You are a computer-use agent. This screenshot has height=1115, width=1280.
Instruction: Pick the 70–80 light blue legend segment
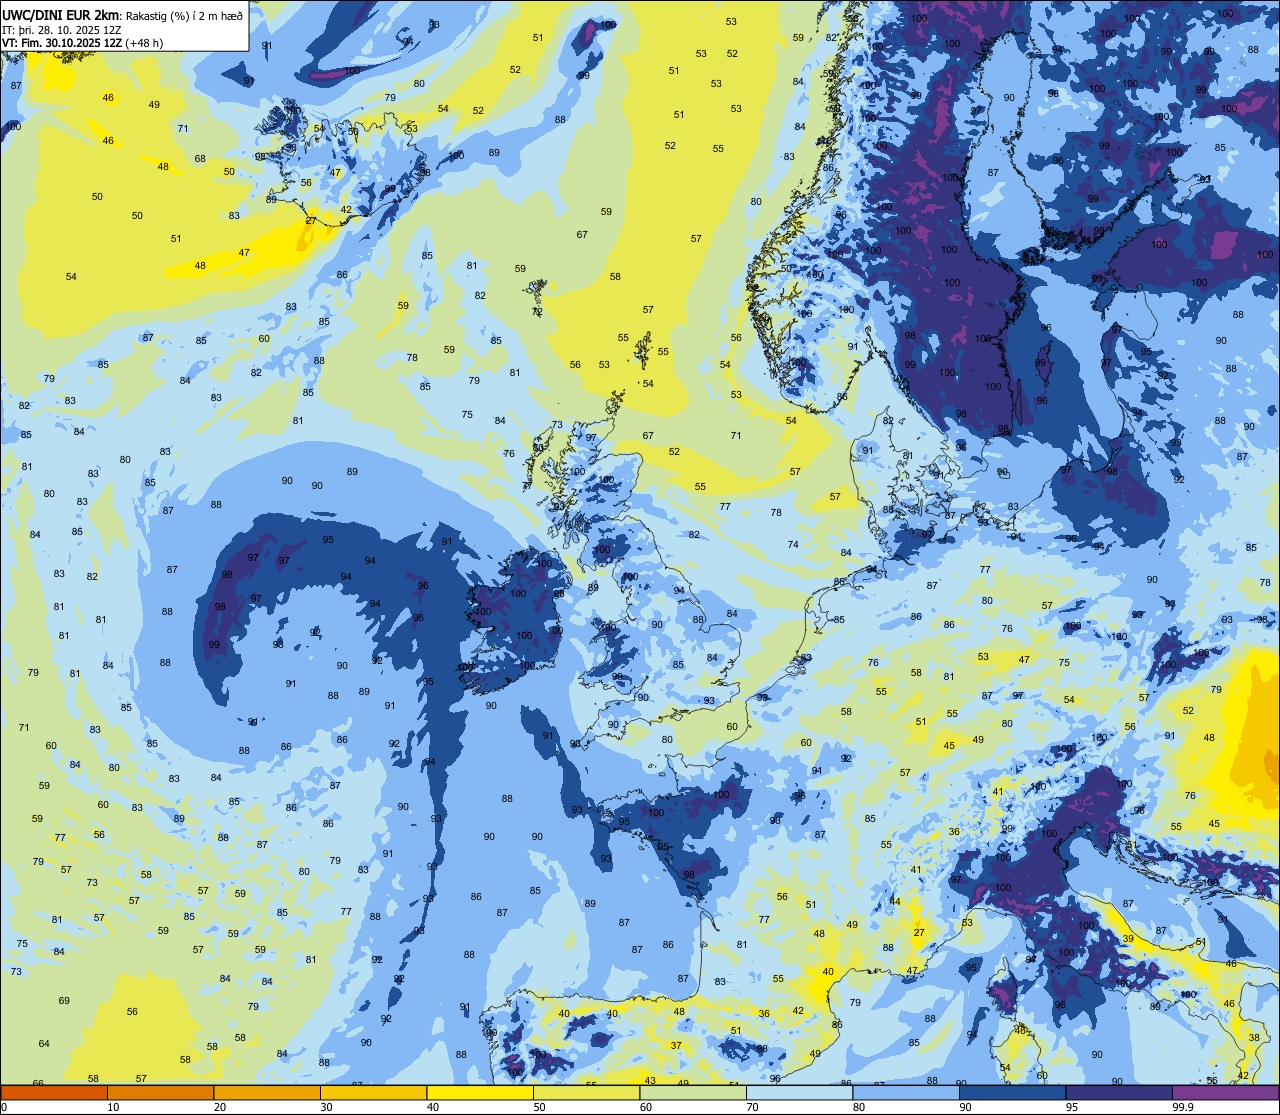pyautogui.click(x=799, y=1093)
